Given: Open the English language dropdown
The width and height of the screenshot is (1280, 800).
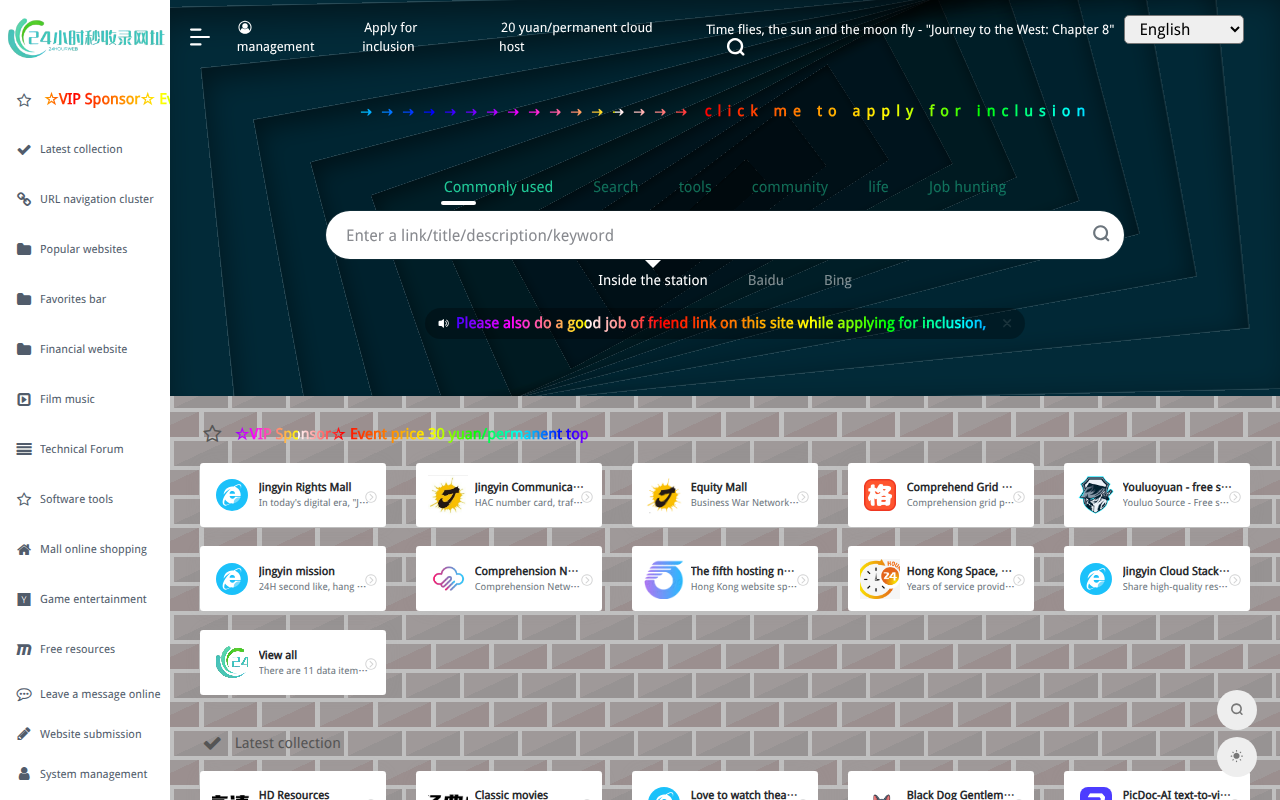Looking at the screenshot, I should click(x=1183, y=30).
